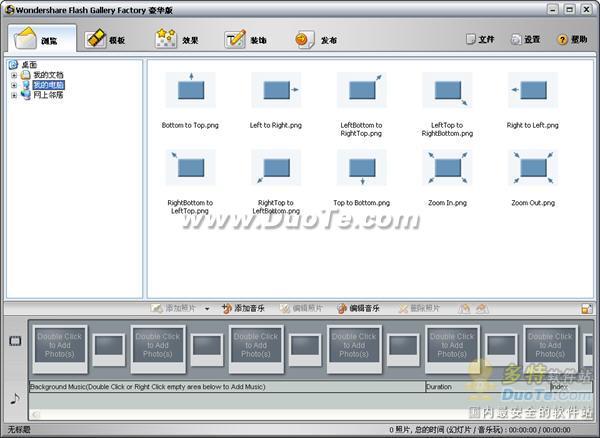Click the rotate right icon in the toolbar
This screenshot has width=600, height=438.
pyautogui.click(x=482, y=309)
